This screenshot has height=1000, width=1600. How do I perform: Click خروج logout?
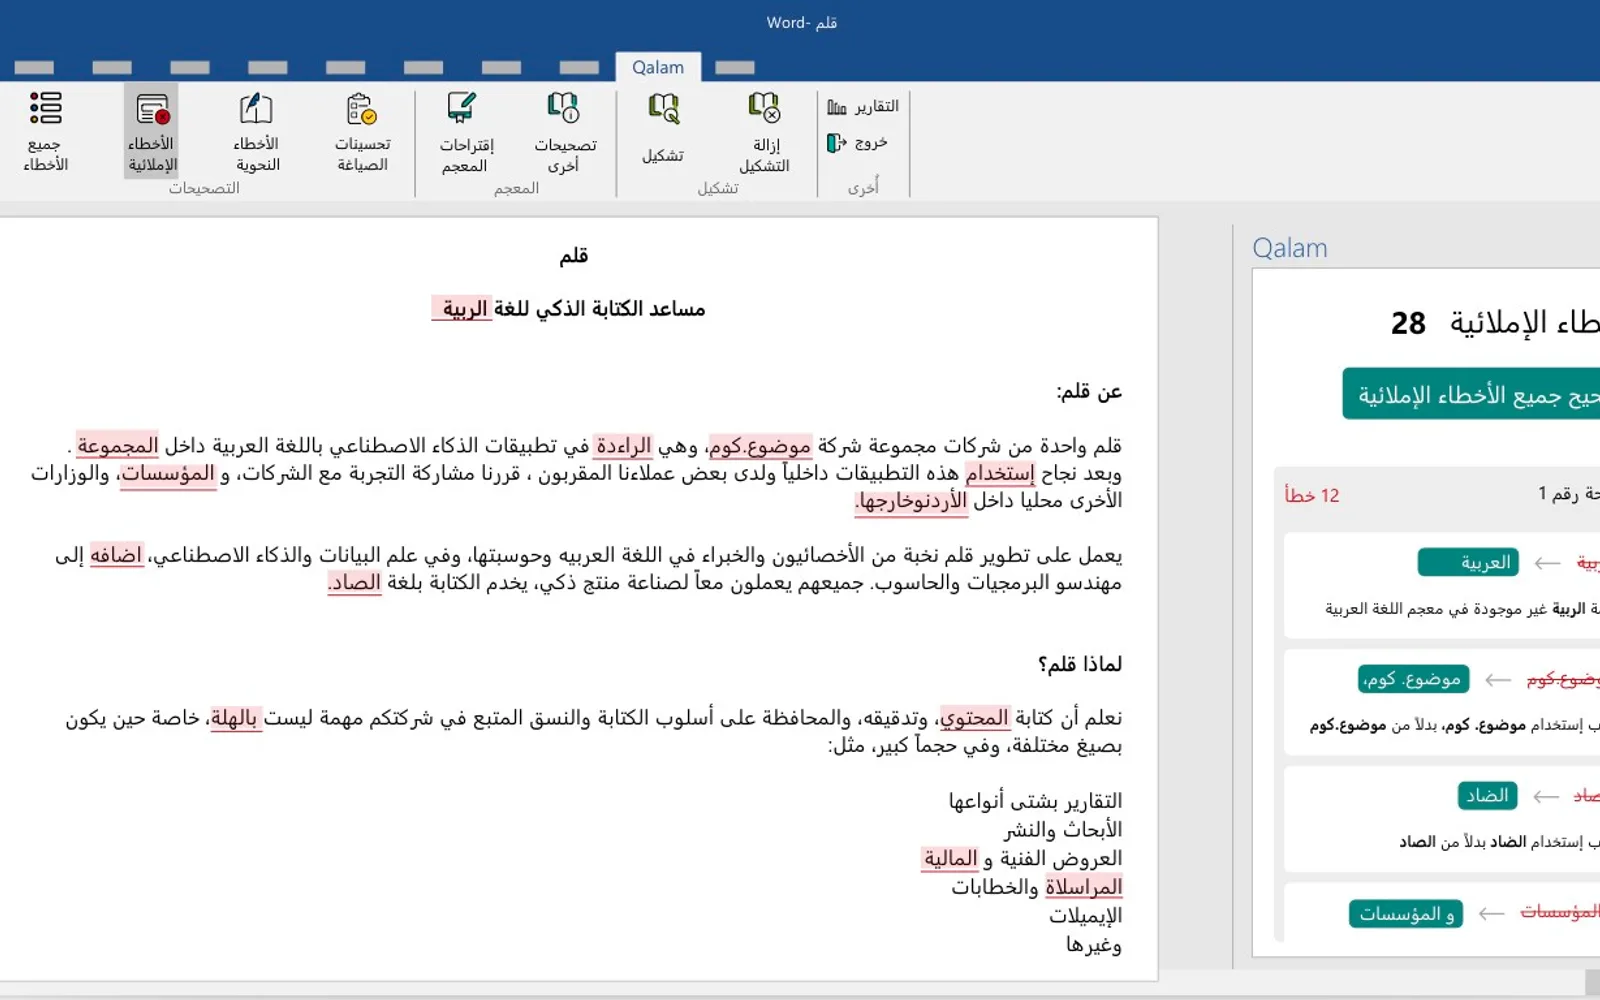pyautogui.click(x=858, y=143)
